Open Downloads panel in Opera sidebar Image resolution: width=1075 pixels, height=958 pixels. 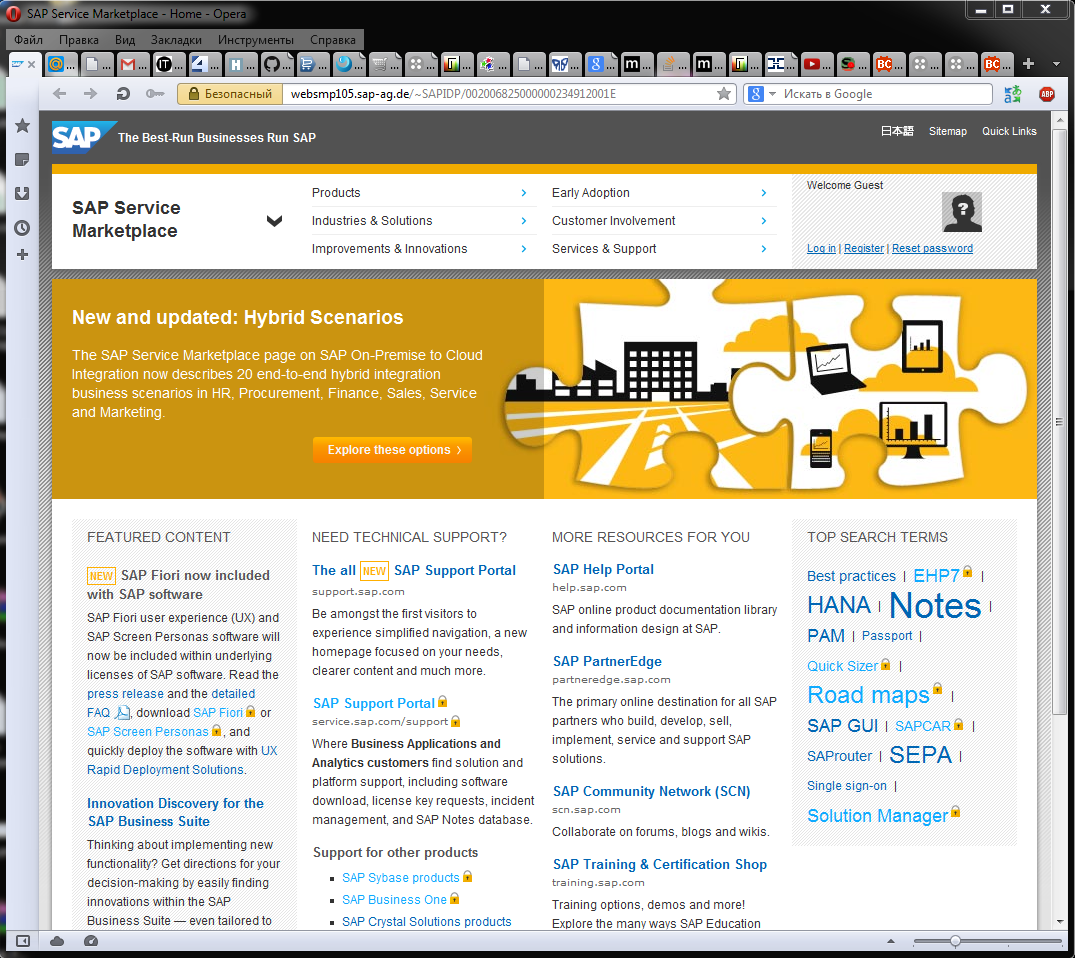coord(23,193)
